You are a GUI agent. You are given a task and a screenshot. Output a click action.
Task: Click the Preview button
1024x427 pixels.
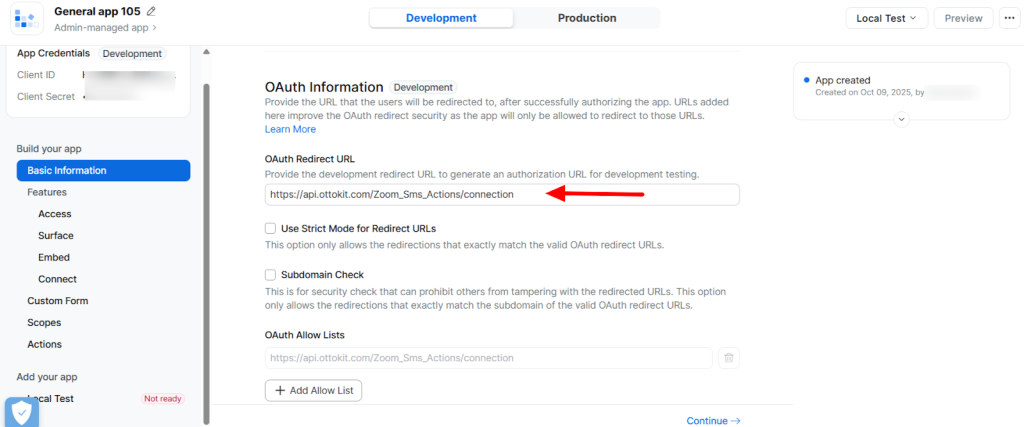963,18
